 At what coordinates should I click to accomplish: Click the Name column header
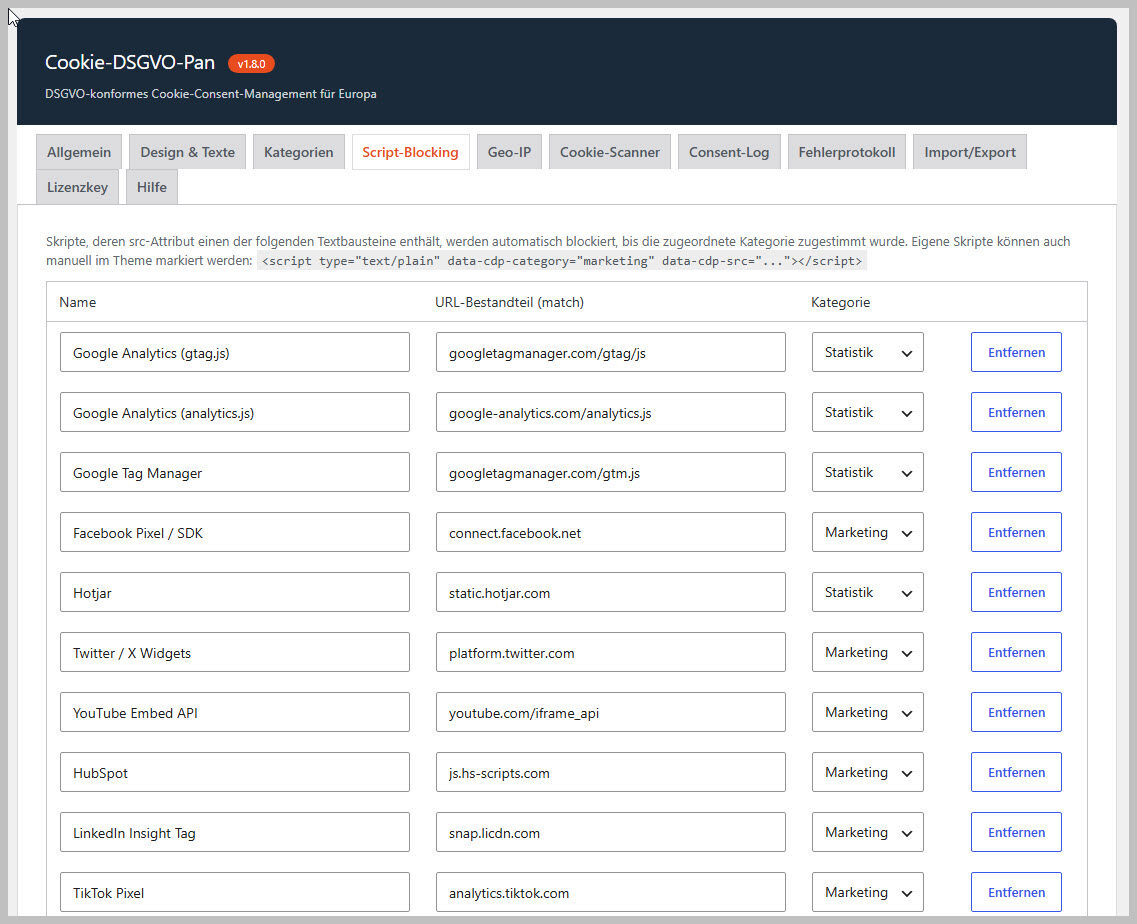click(78, 302)
